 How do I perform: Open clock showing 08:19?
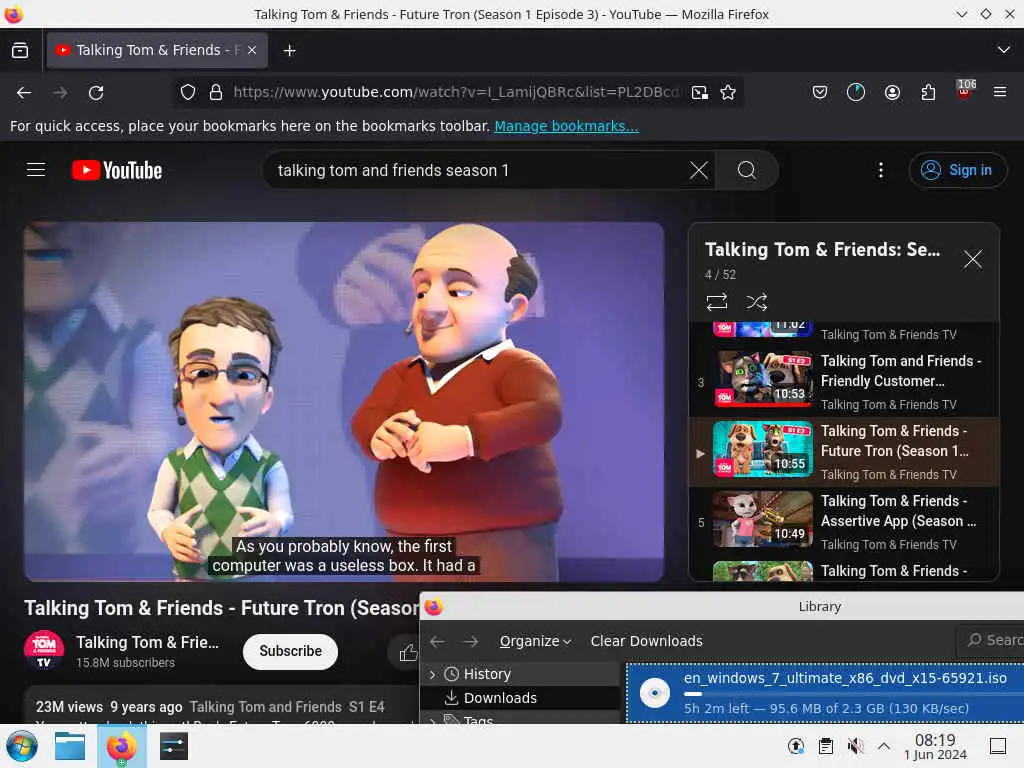click(935, 746)
